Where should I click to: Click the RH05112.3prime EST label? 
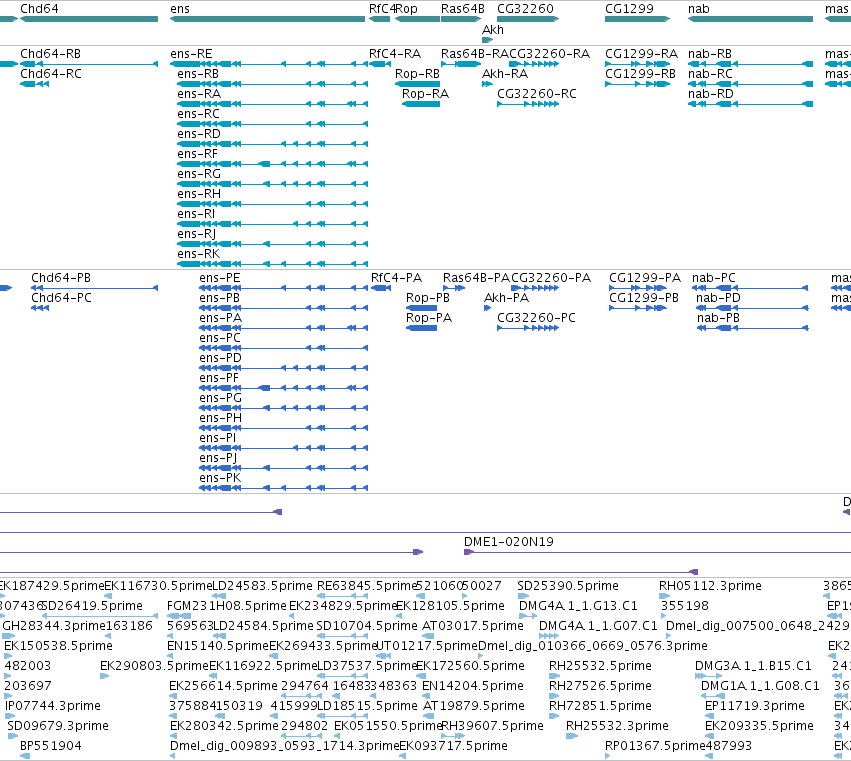[x=710, y=586]
